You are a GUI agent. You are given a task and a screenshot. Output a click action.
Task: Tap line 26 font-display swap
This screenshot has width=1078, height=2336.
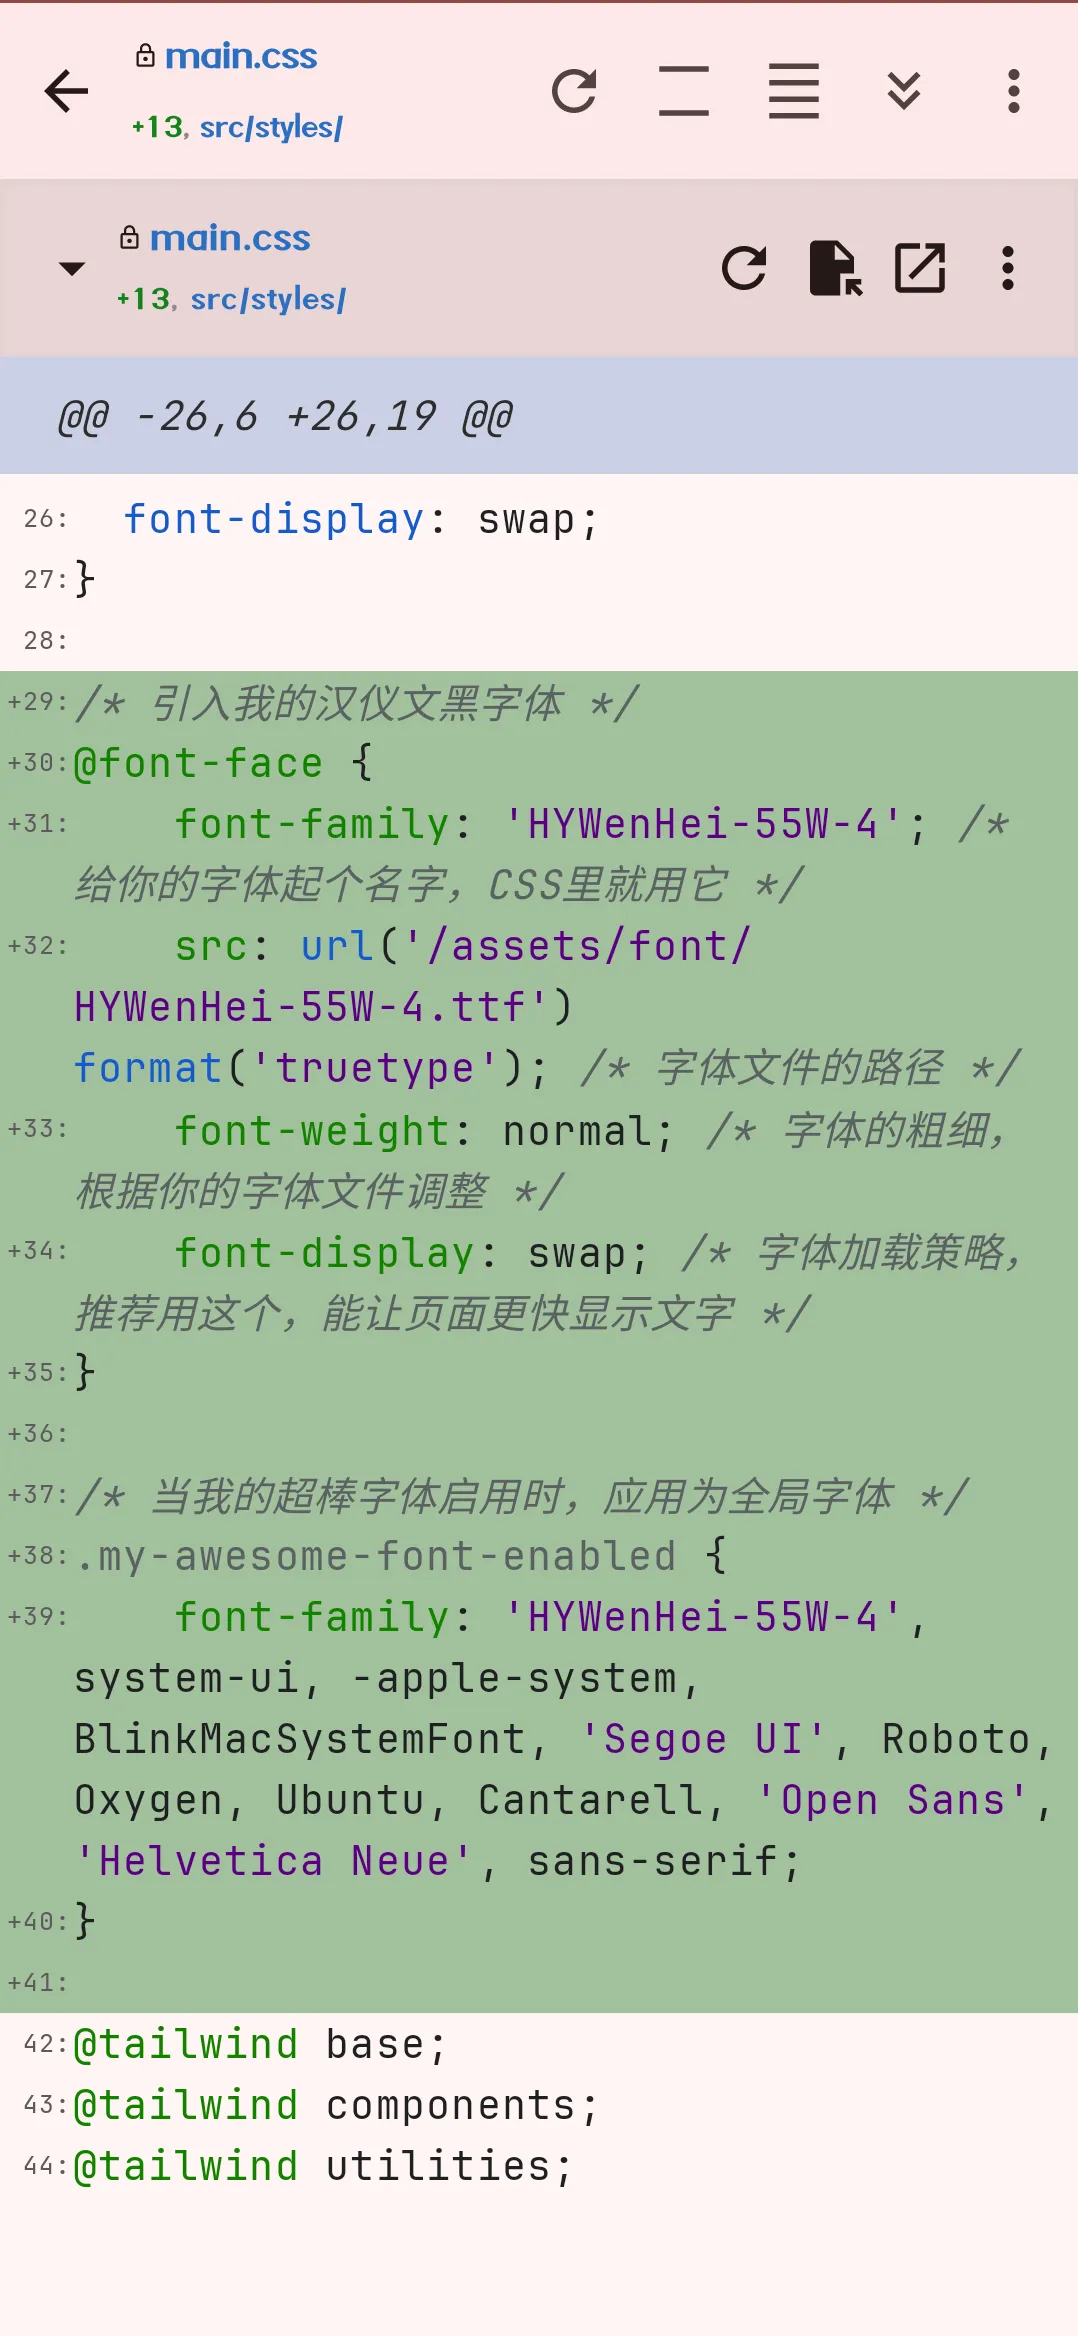point(360,520)
